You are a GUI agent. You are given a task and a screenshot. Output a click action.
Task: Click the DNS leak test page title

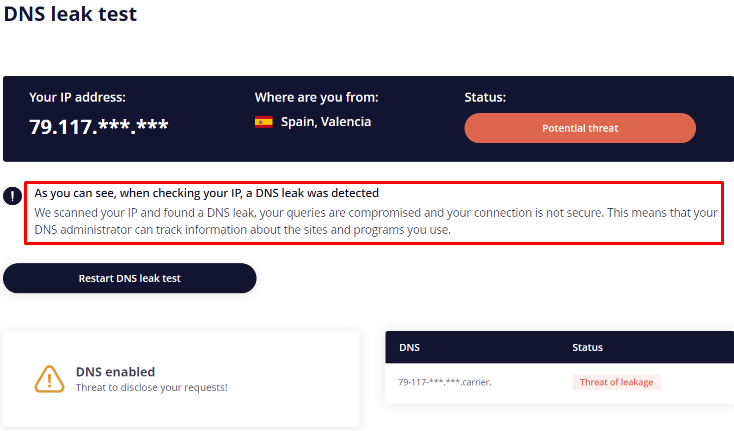[x=70, y=14]
